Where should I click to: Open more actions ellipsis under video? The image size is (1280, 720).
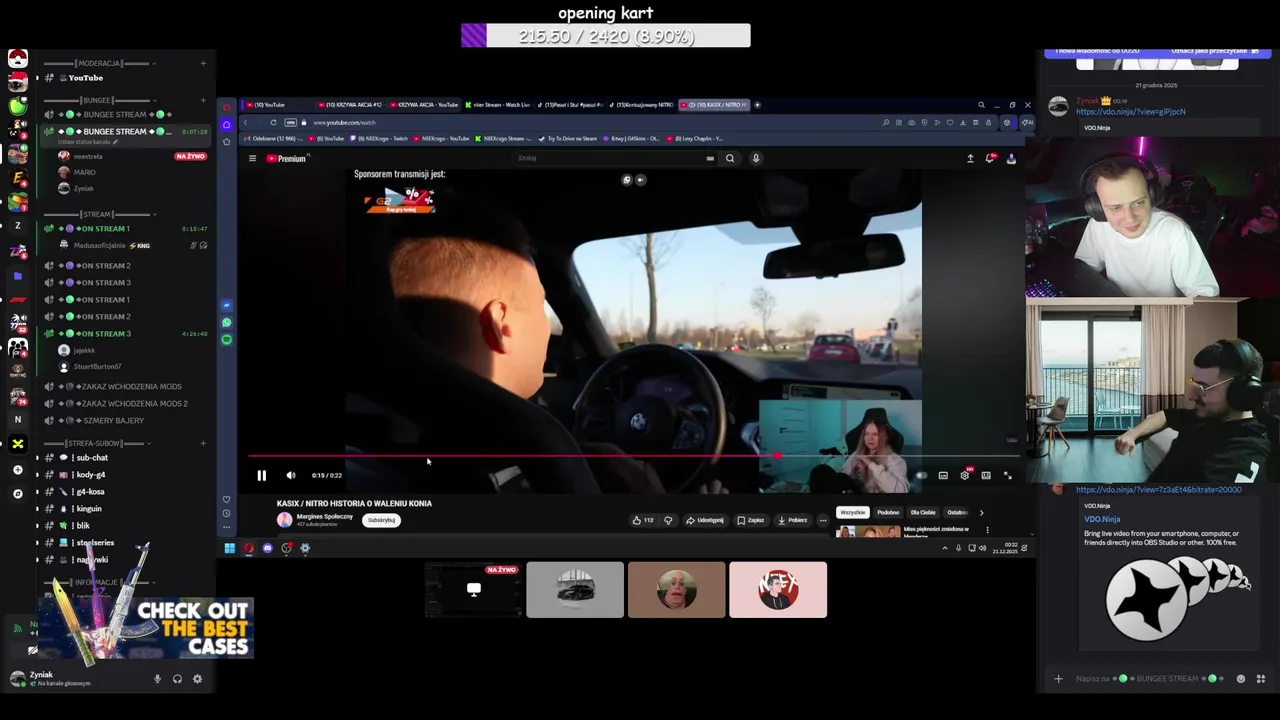(823, 520)
